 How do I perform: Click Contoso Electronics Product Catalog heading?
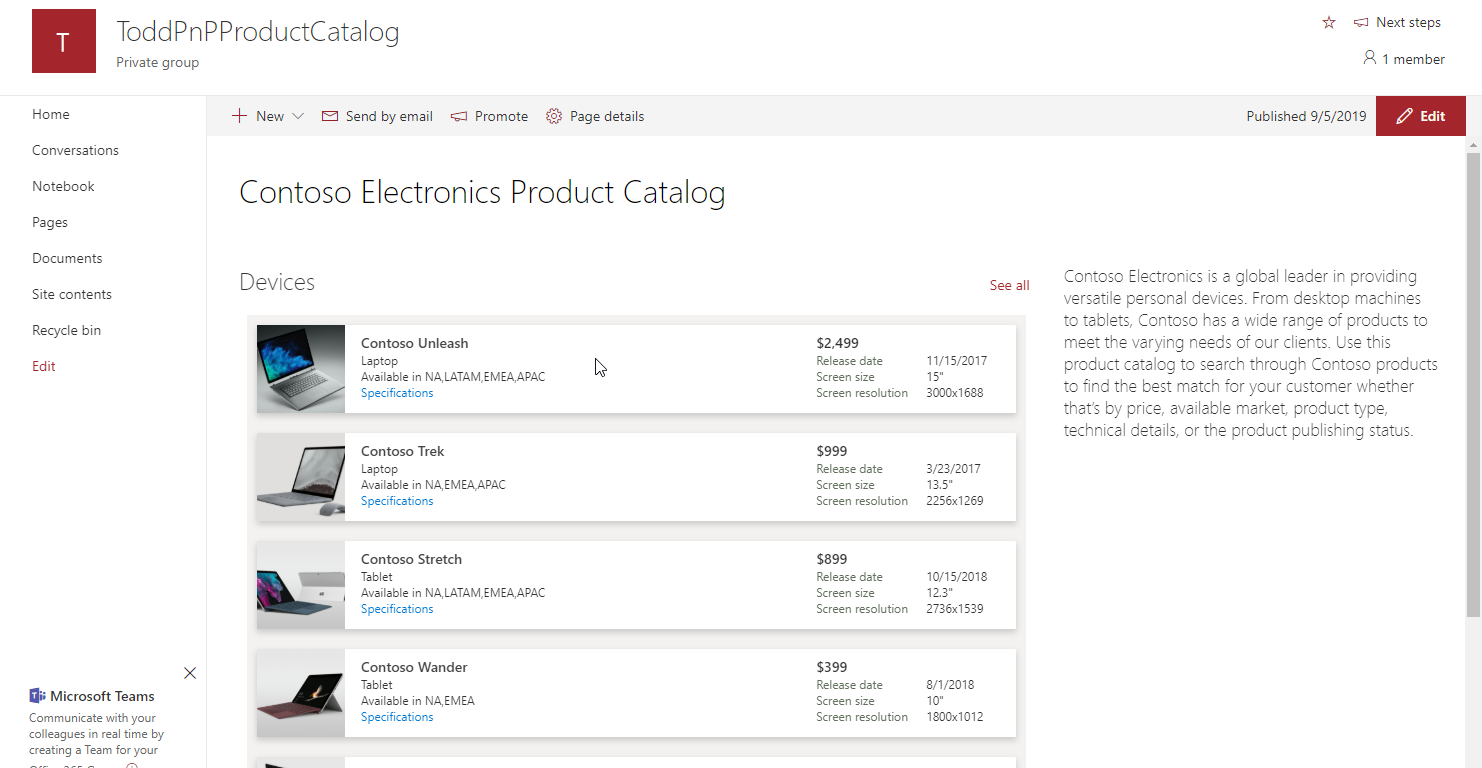click(x=483, y=192)
